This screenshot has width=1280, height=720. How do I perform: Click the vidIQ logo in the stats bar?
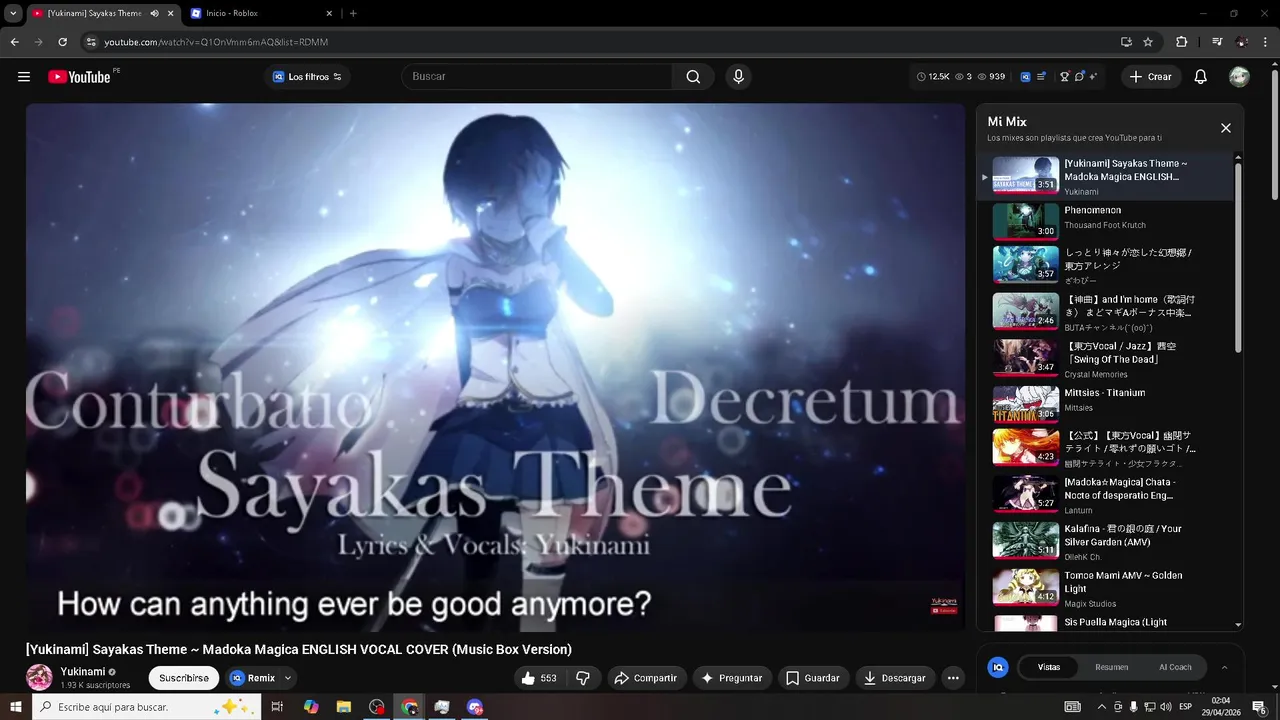click(x=1025, y=77)
